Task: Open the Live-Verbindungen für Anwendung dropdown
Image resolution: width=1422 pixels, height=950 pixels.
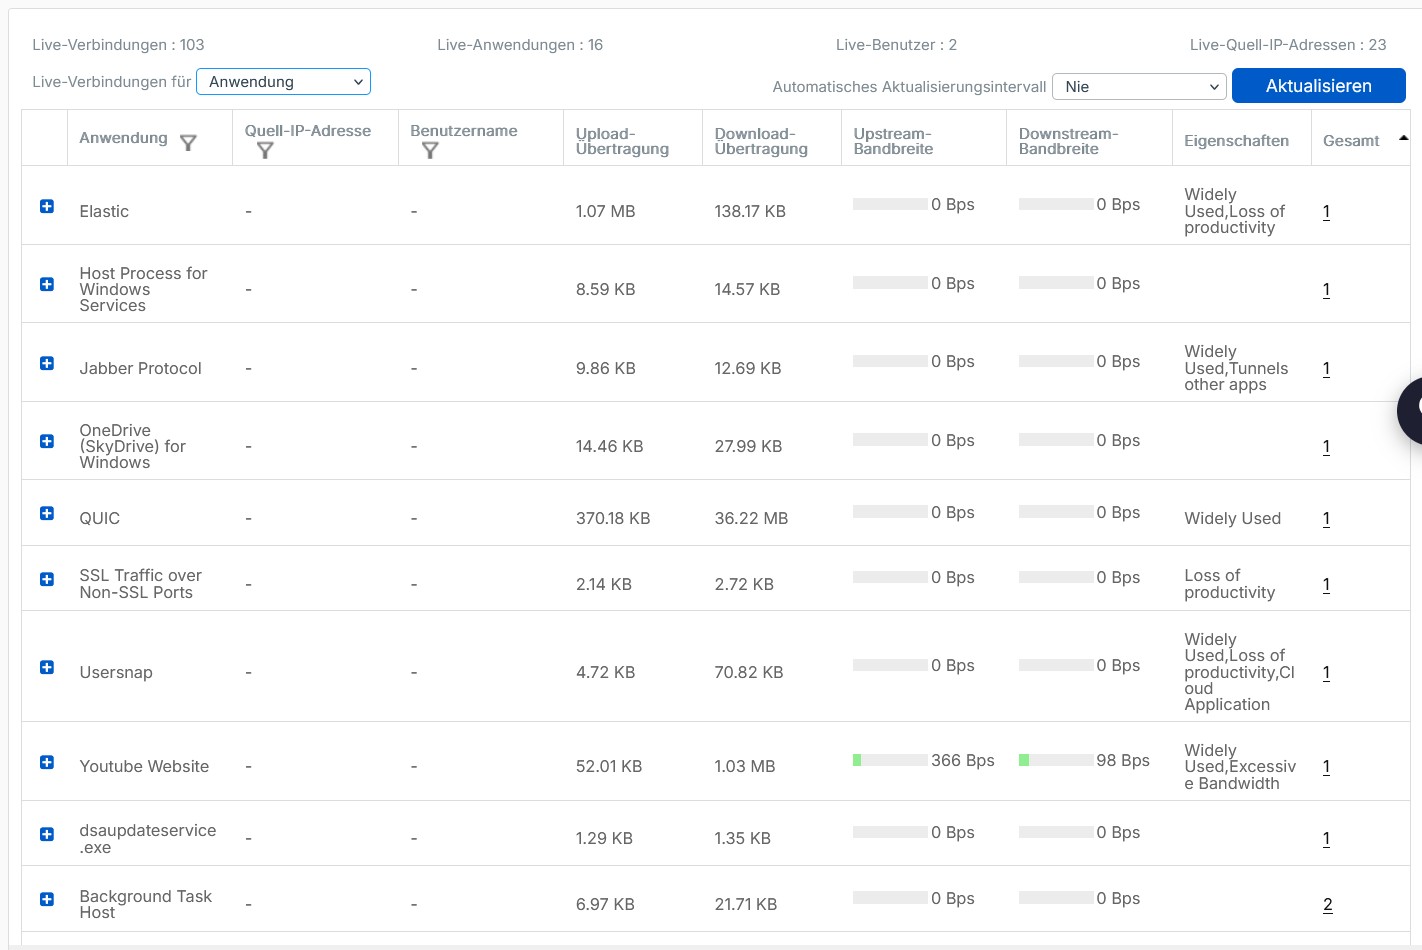Action: [x=283, y=82]
